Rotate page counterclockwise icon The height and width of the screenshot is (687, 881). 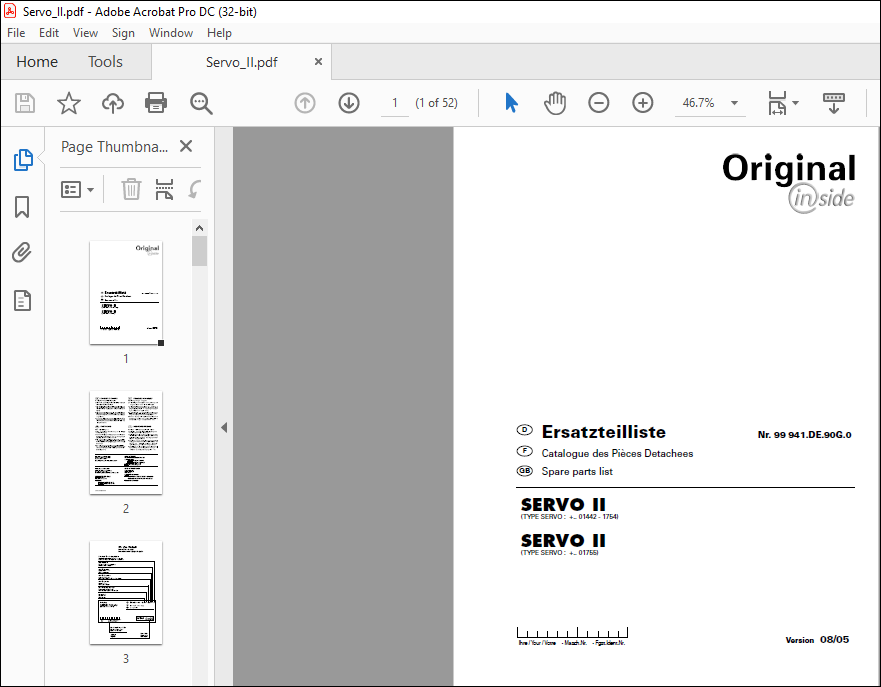tap(194, 189)
